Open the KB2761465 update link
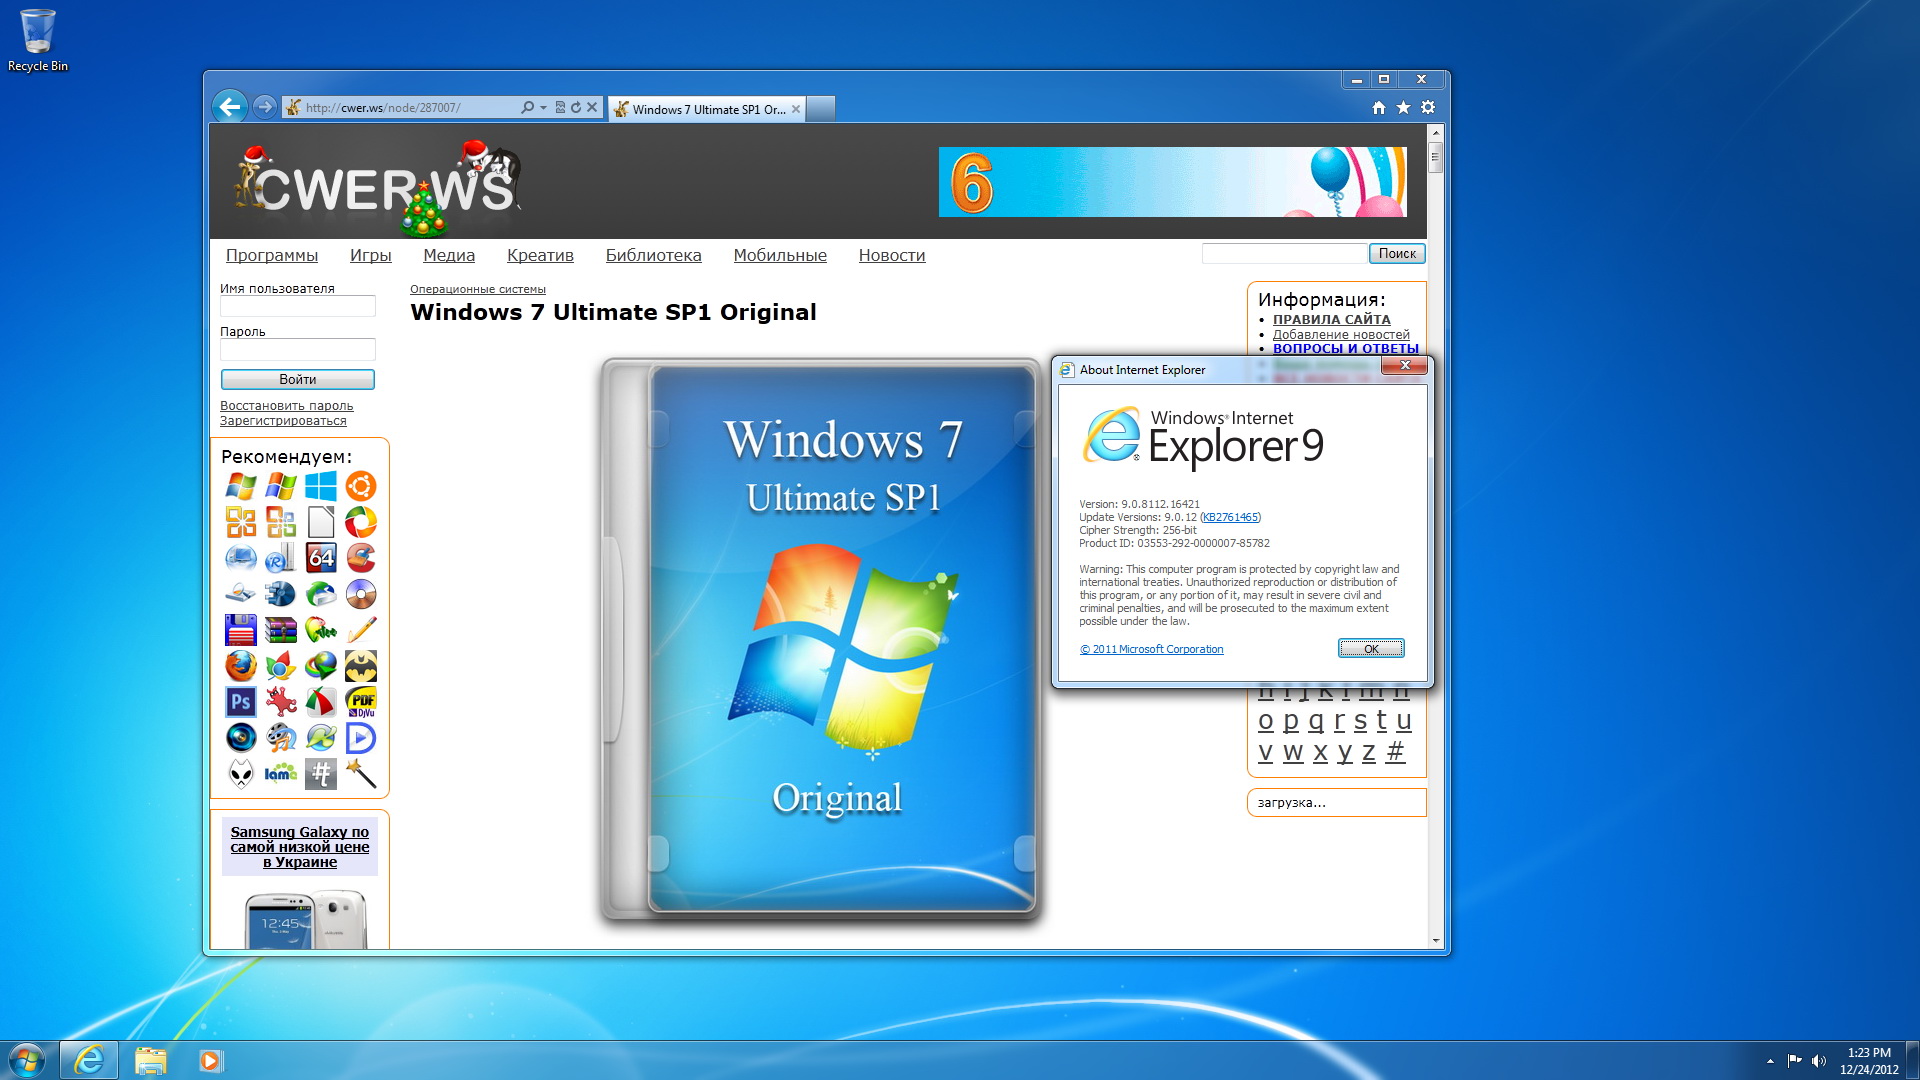This screenshot has width=1920, height=1080. click(1230, 517)
